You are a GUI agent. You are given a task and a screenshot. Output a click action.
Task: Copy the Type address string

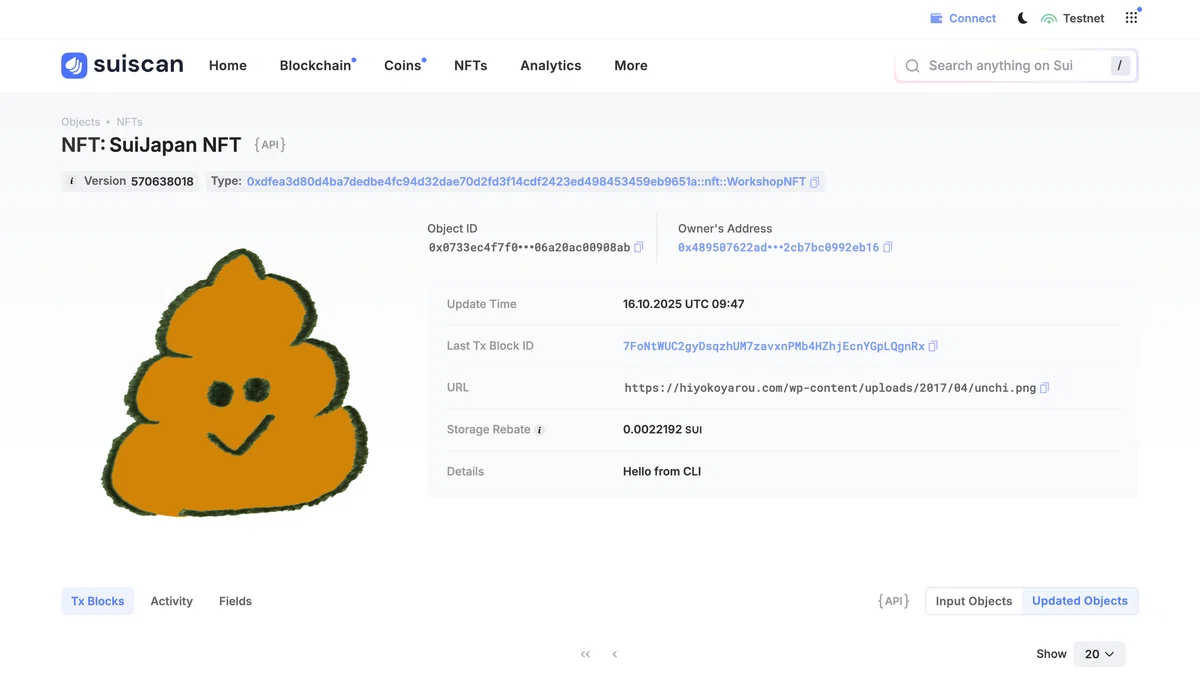pos(814,182)
